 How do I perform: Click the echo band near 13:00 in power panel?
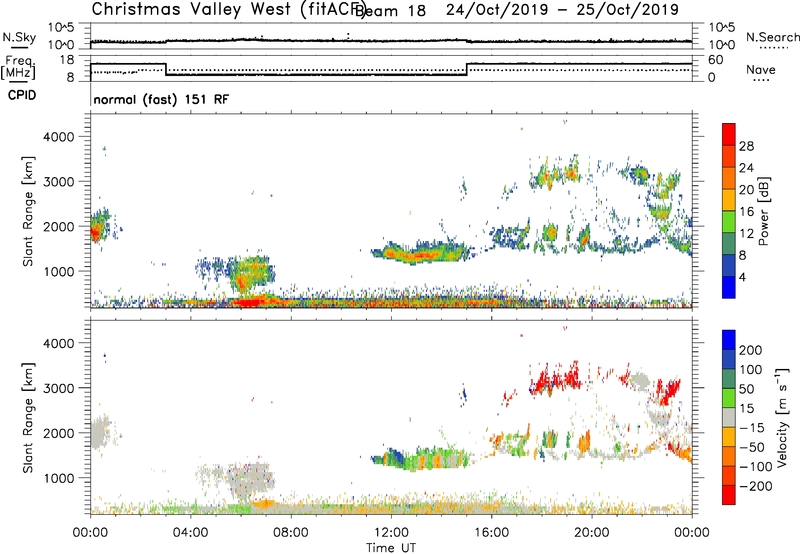pos(421,252)
